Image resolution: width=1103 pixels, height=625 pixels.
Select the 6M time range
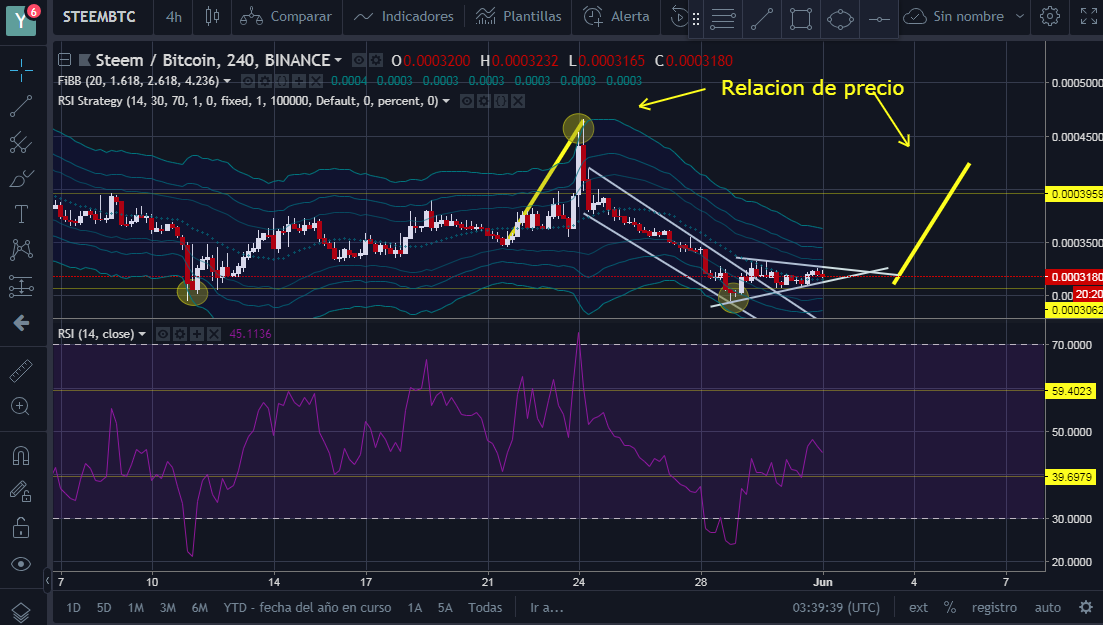(x=199, y=607)
